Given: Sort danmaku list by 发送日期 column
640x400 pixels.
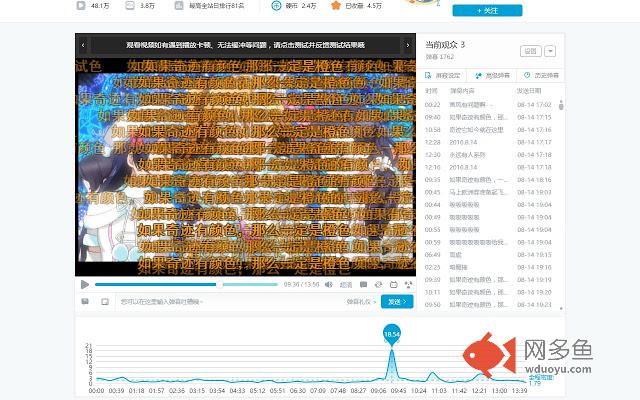Looking at the screenshot, I should click(529, 91).
